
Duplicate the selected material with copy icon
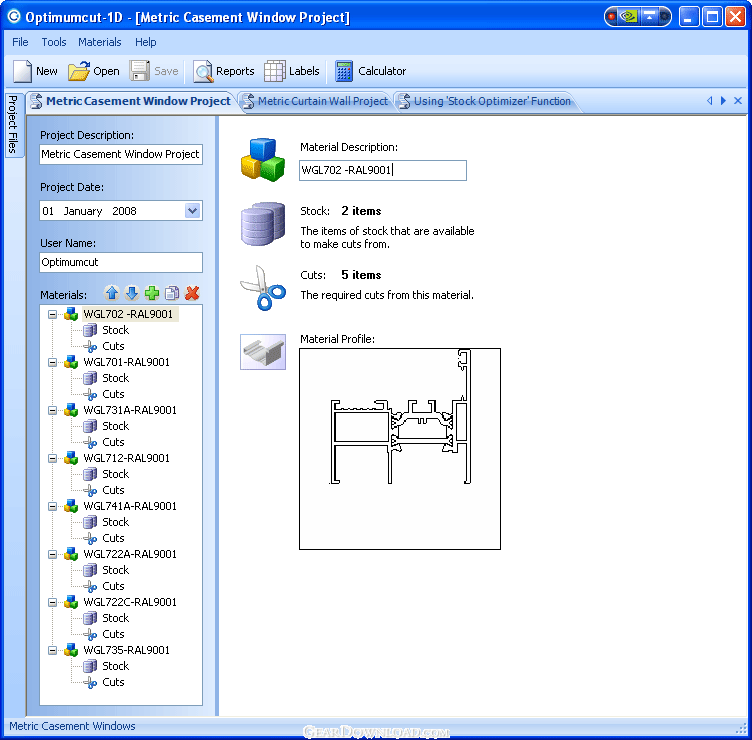[172, 293]
